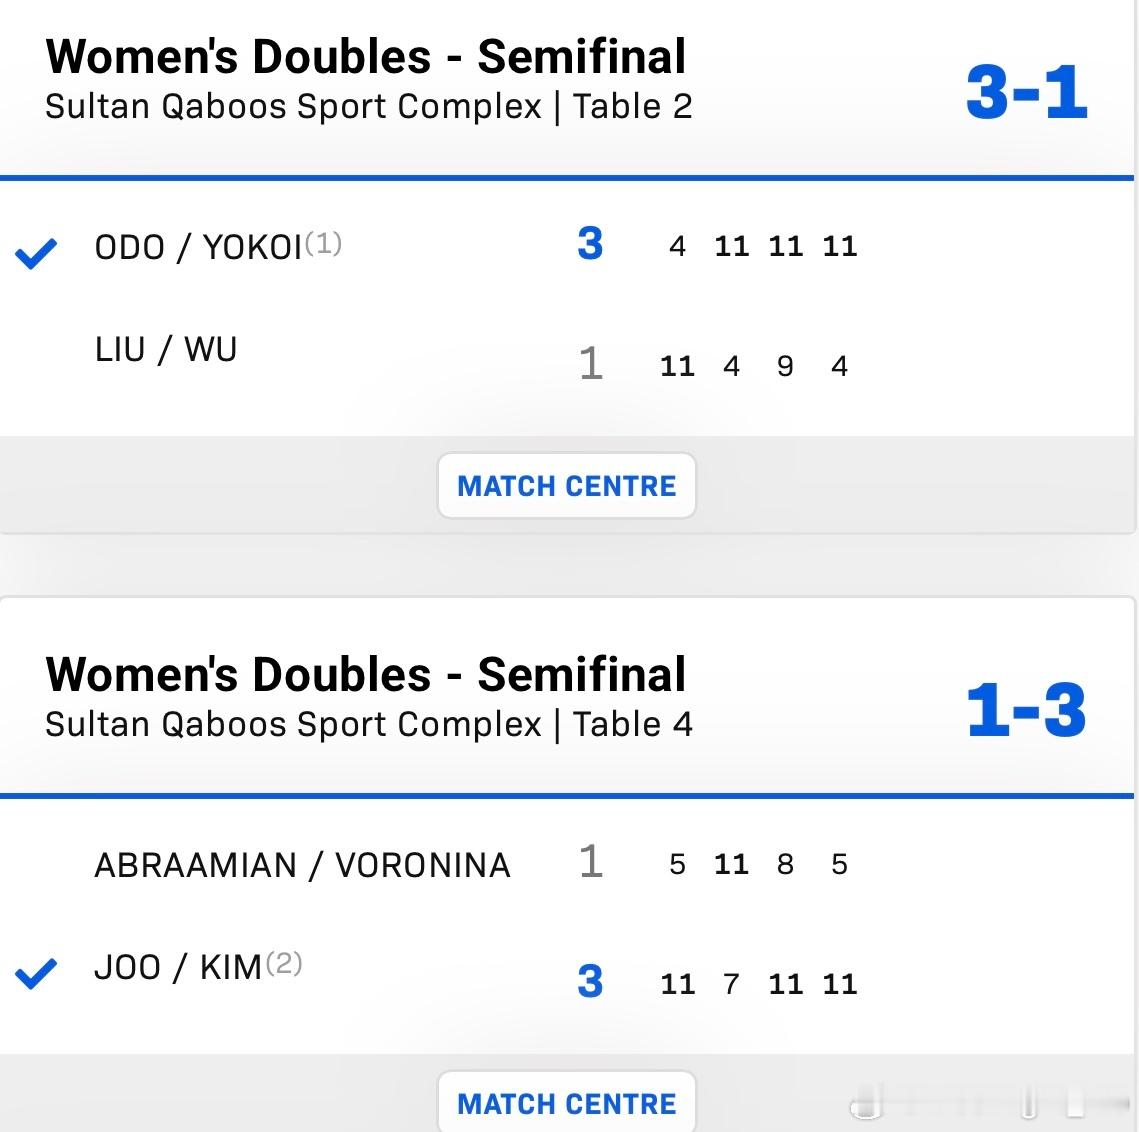The width and height of the screenshot is (1139, 1132).
Task: Click Sultan Qaboos Sport Complex Table 2 venue text
Action: pyautogui.click(x=369, y=107)
